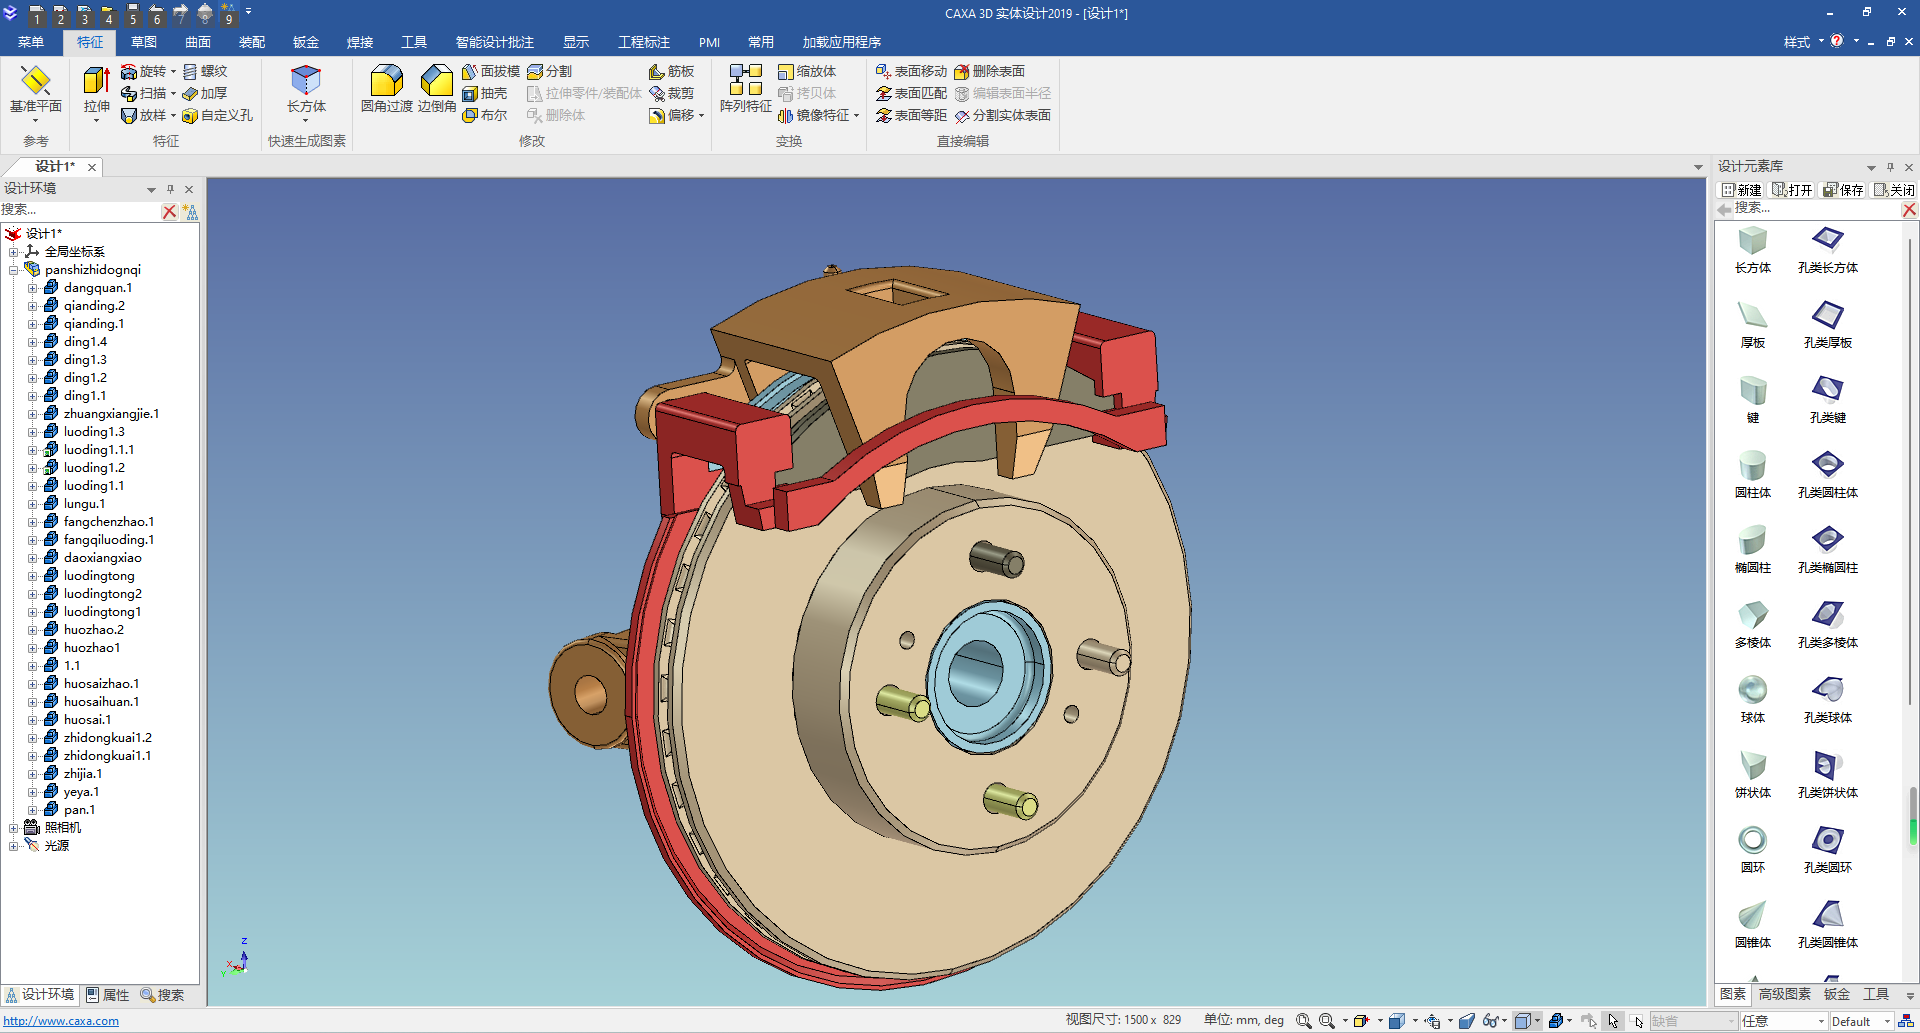Image resolution: width=1920 pixels, height=1033 pixels.
Task: Select the 镜像特征 mirror feature tool
Action: pos(814,115)
